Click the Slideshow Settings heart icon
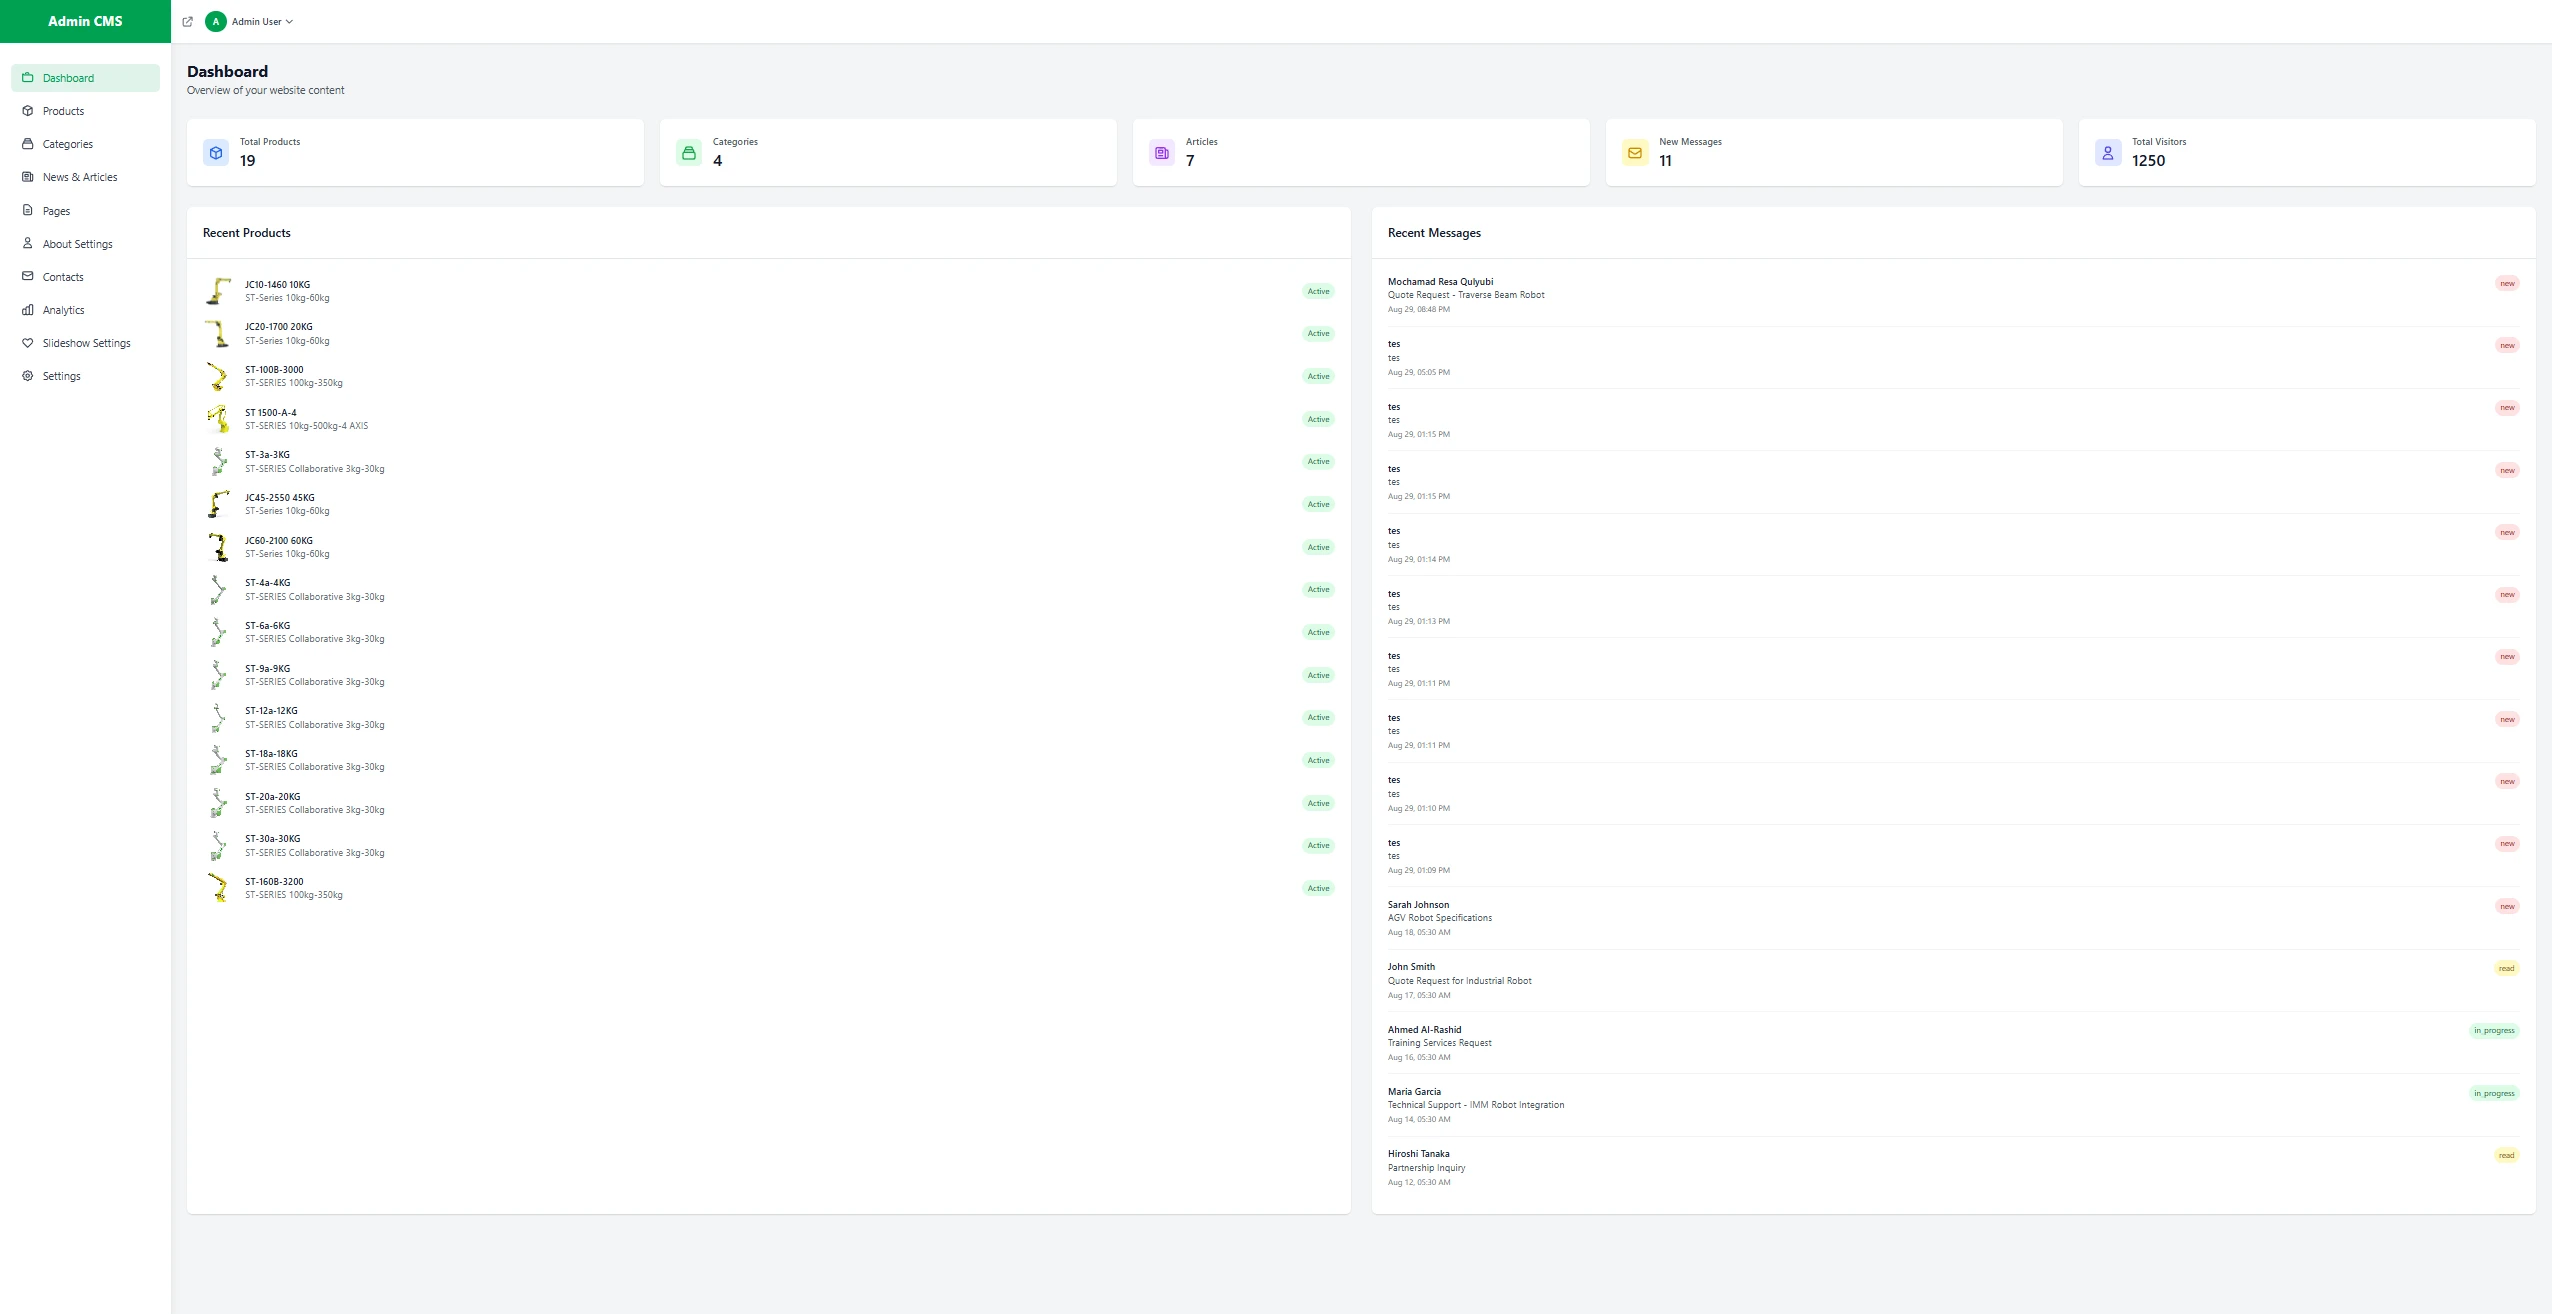 tap(28, 343)
